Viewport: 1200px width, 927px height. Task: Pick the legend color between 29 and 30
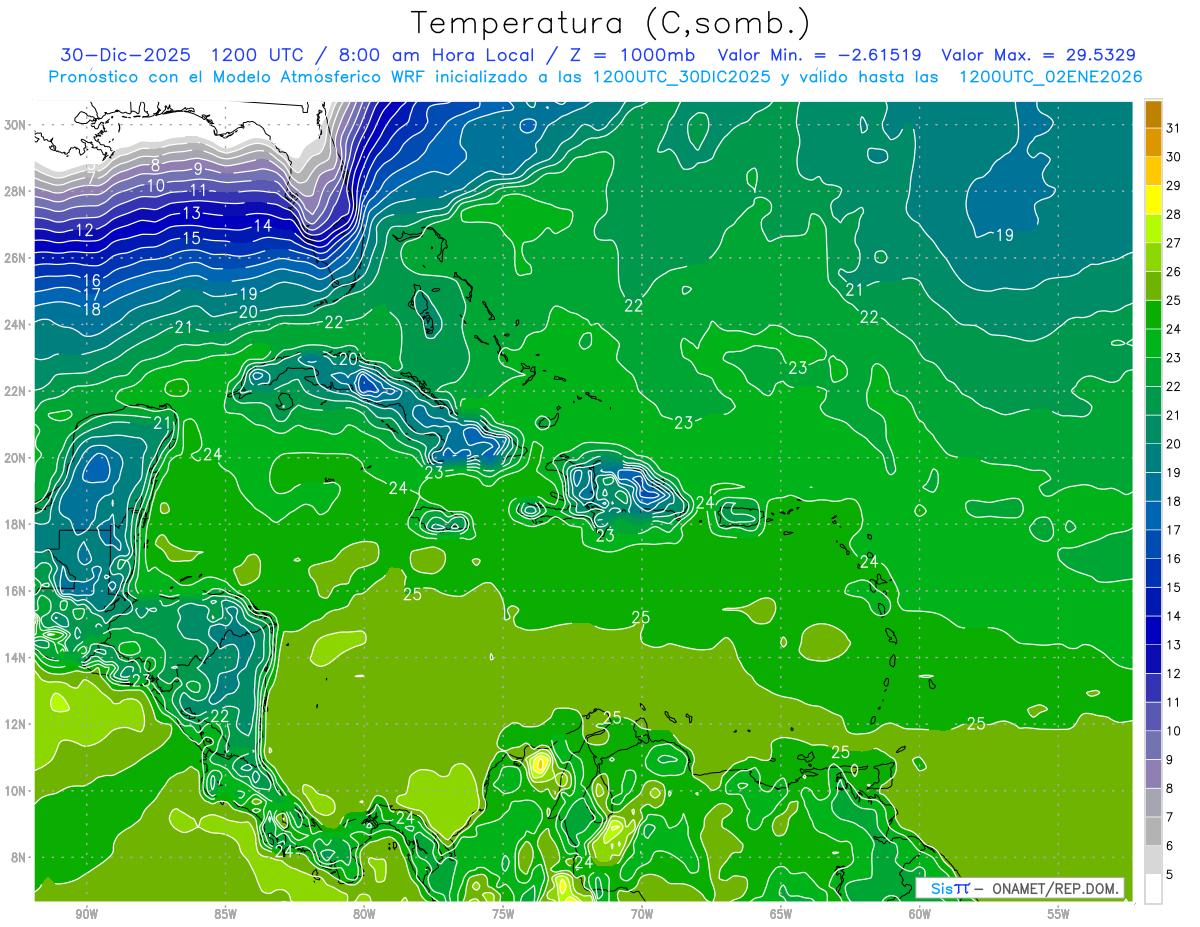tap(1153, 171)
